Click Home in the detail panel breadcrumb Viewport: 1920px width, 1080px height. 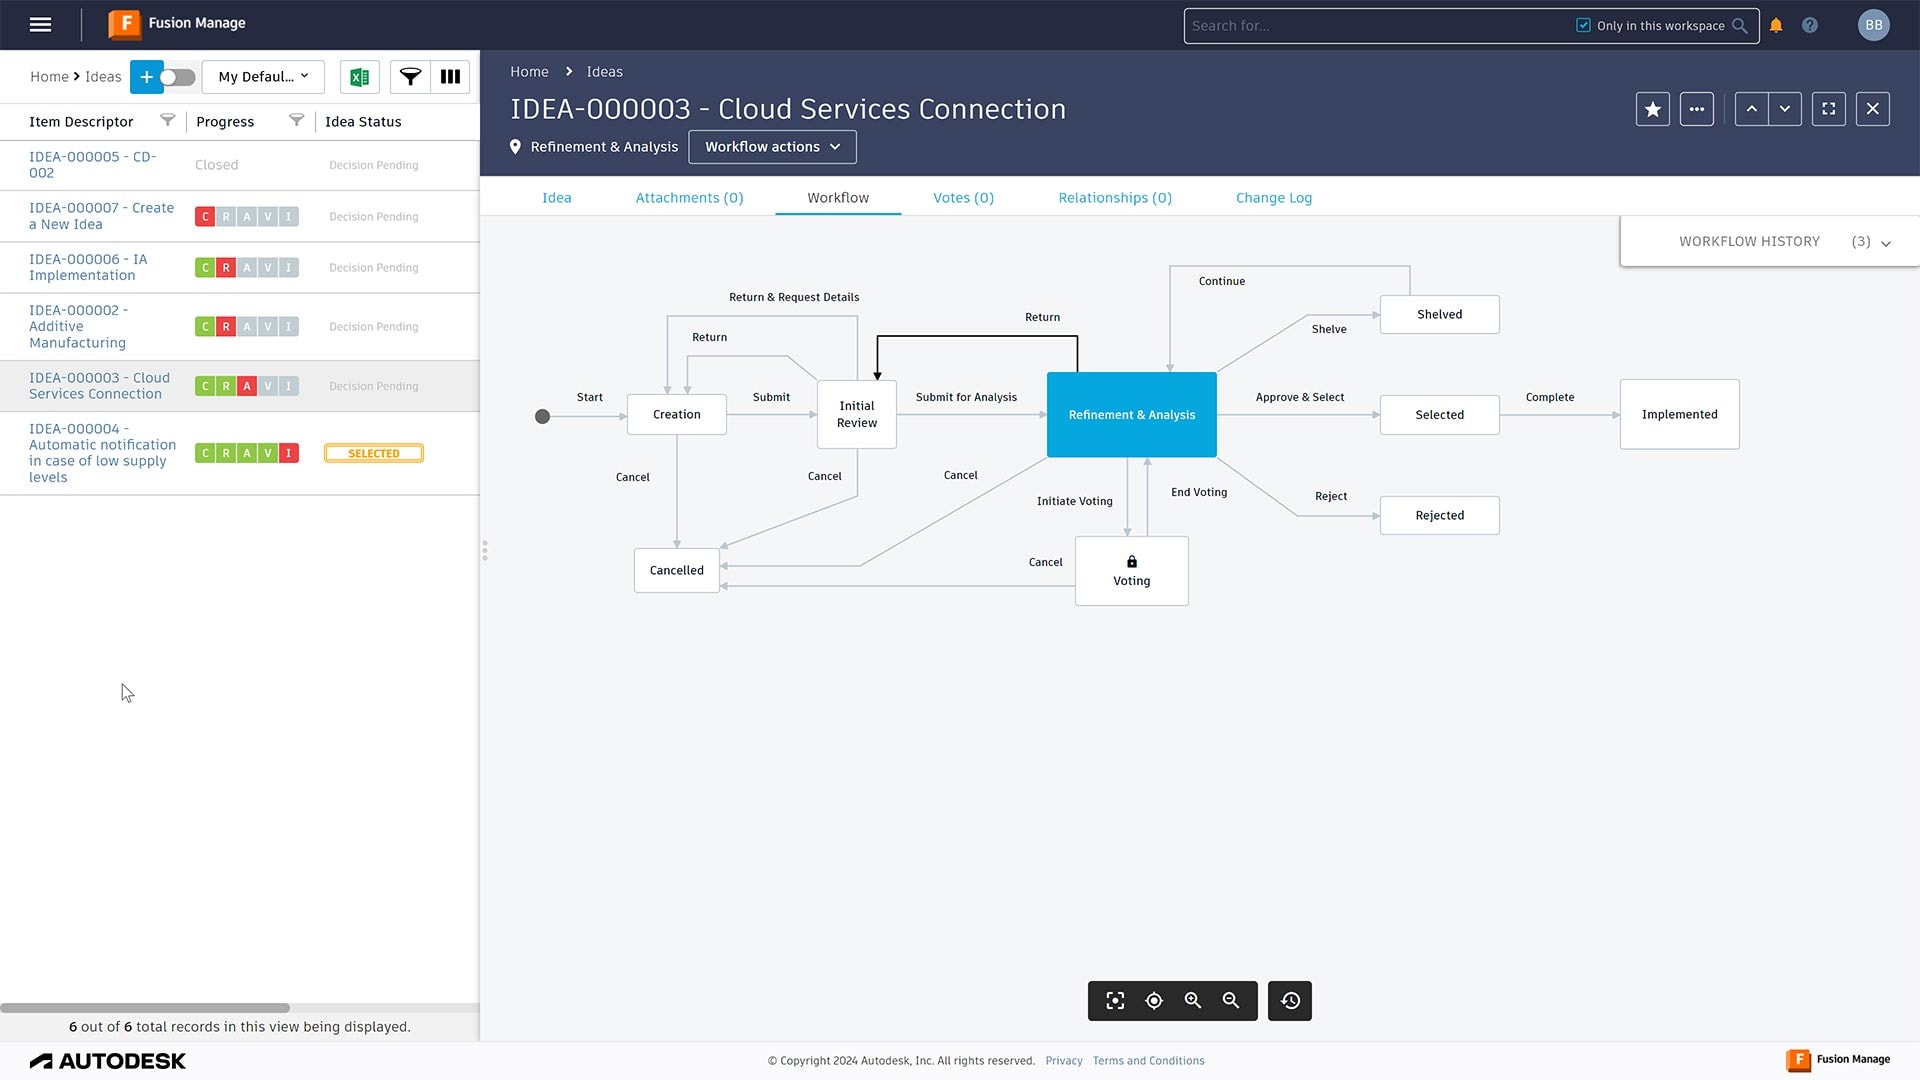[x=529, y=72]
